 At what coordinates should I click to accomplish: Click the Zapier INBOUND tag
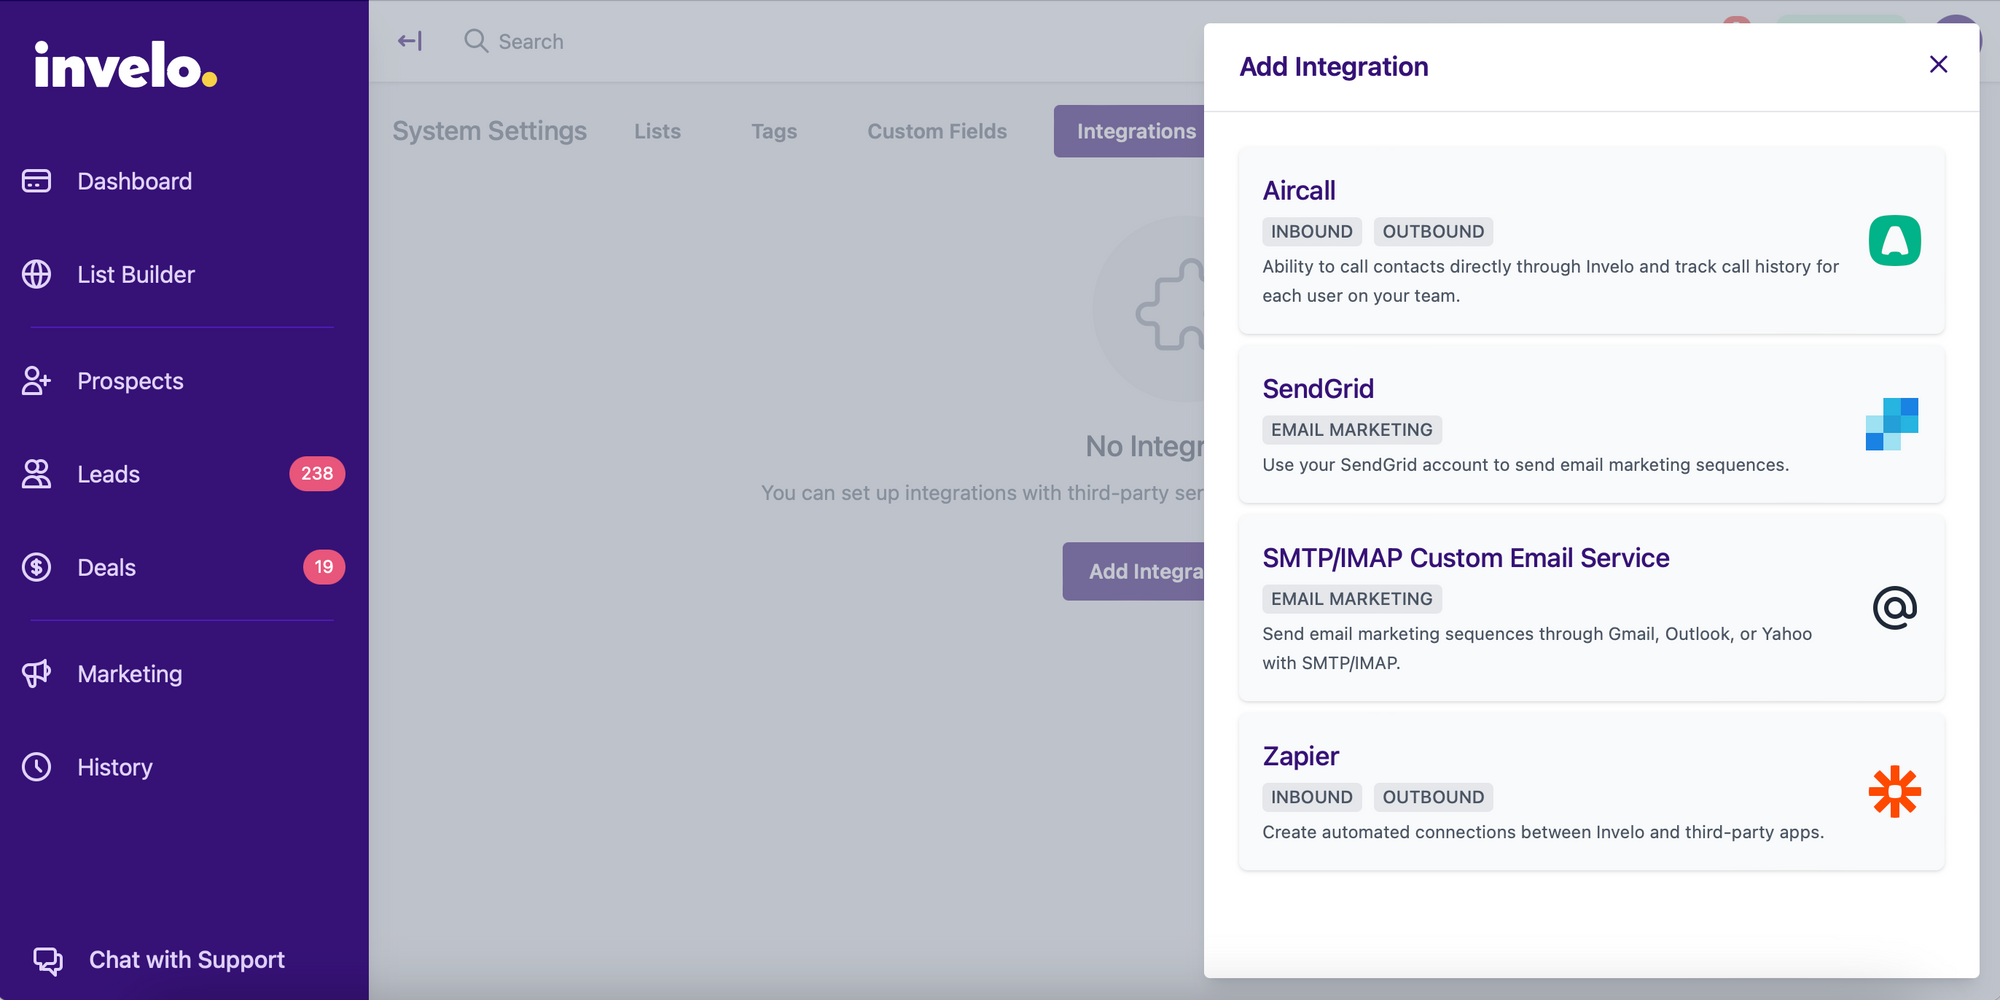click(x=1311, y=797)
